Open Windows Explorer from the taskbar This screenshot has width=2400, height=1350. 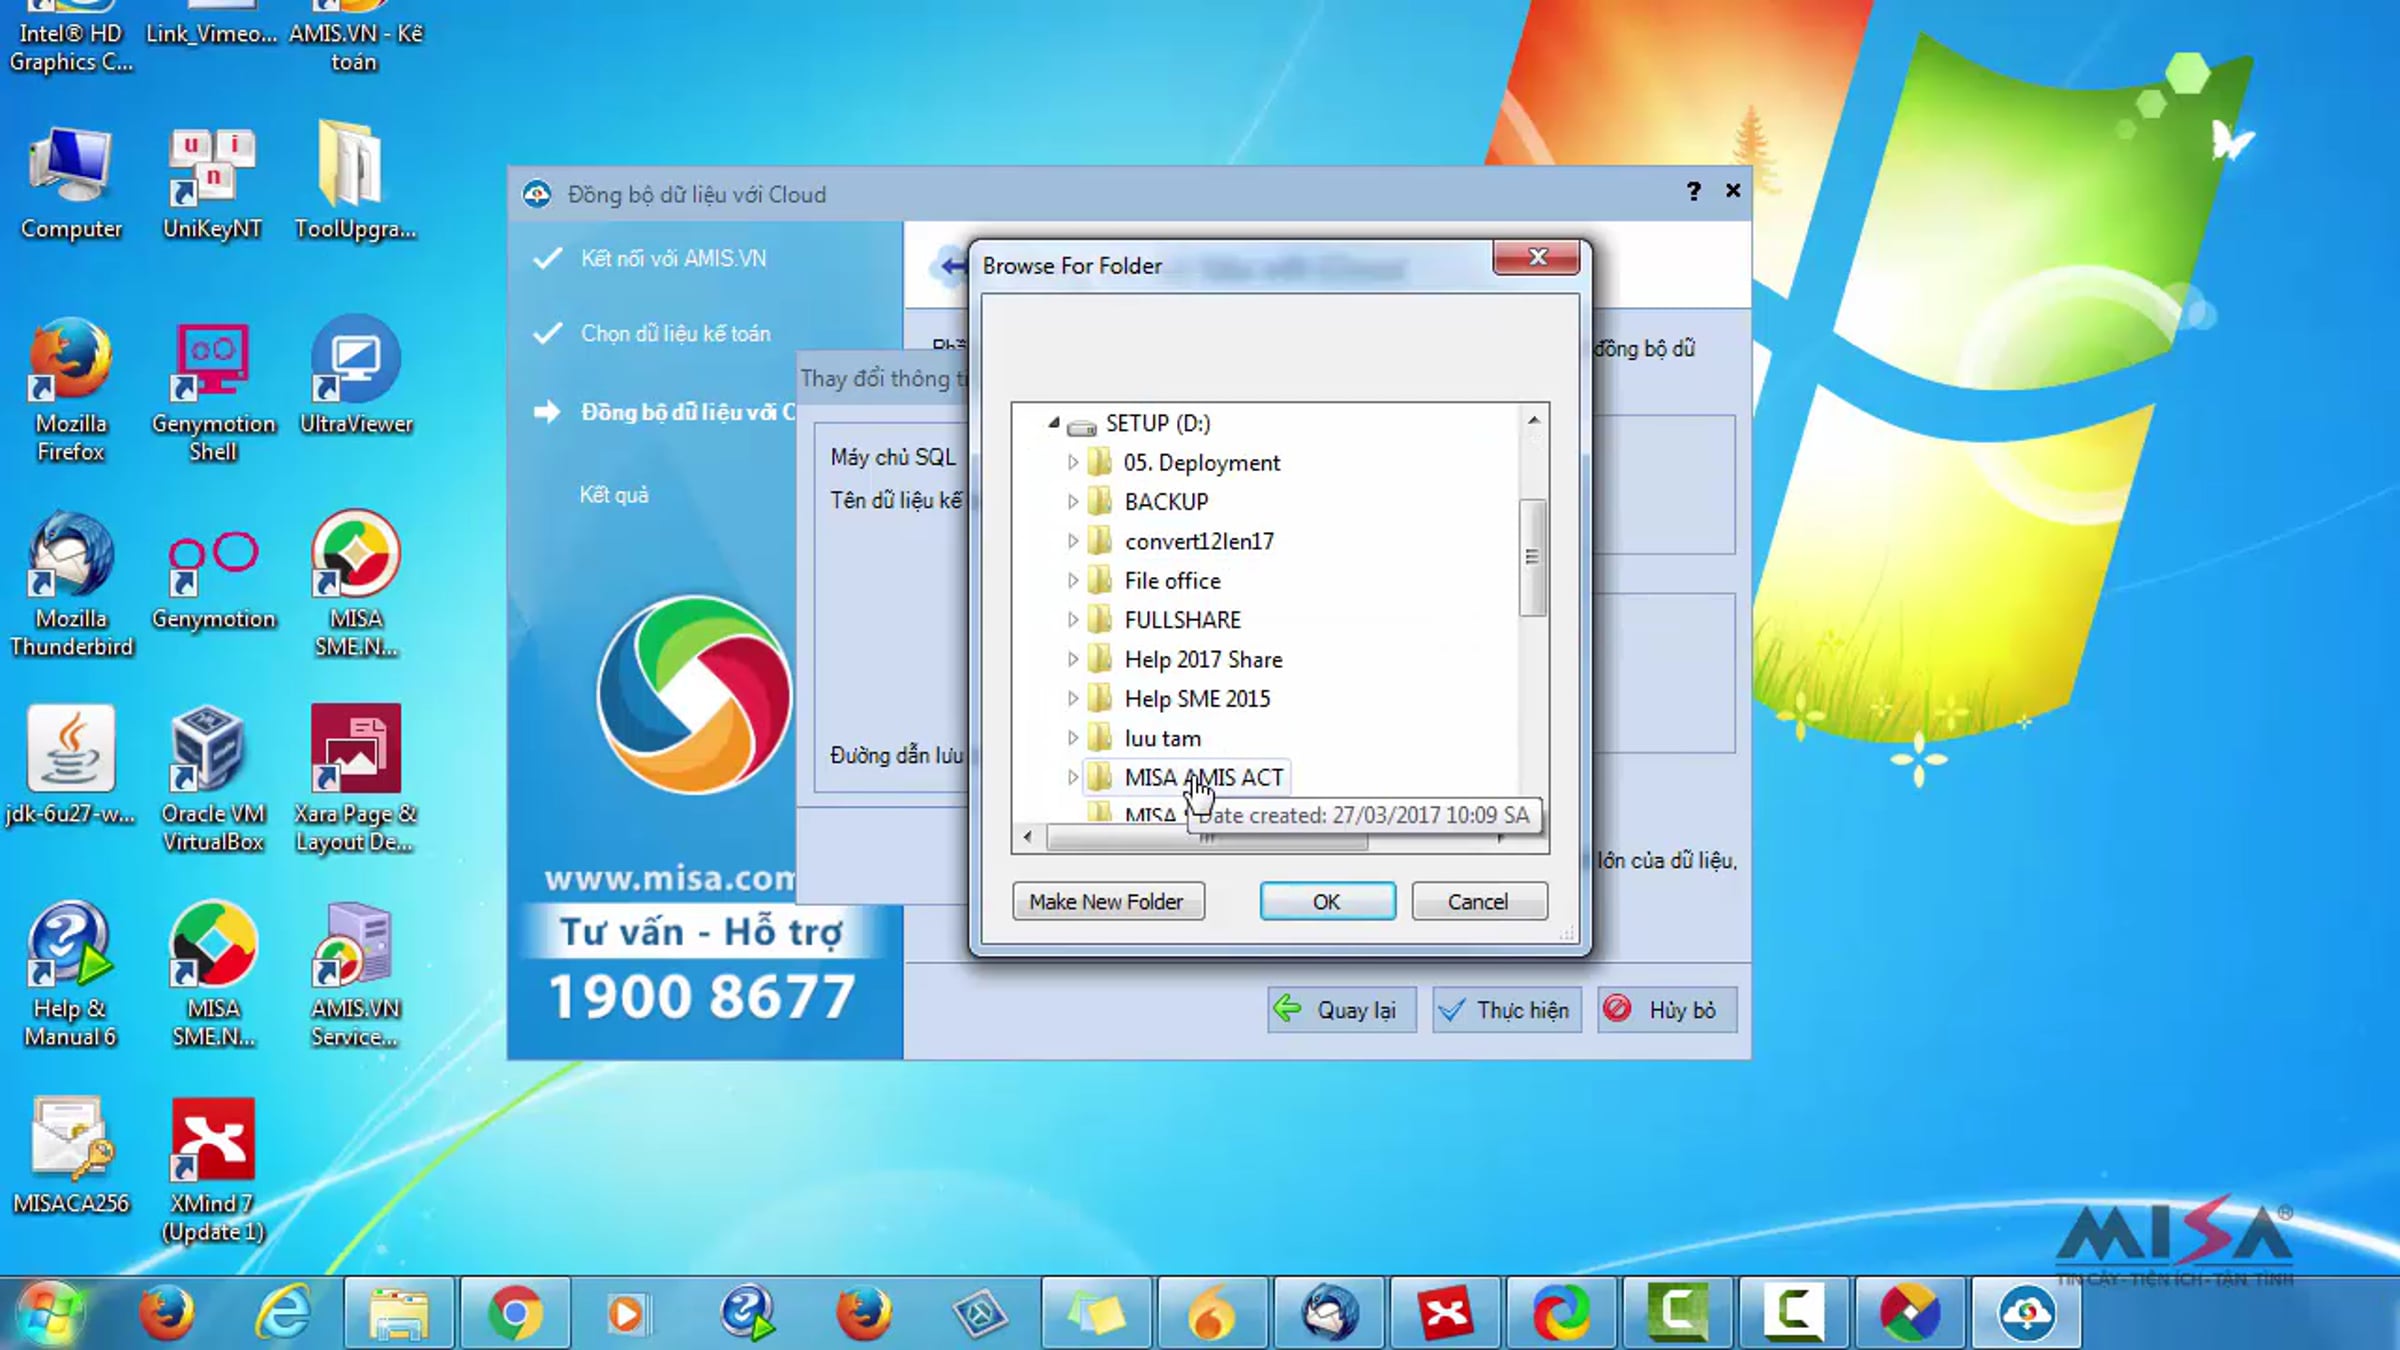tap(399, 1312)
